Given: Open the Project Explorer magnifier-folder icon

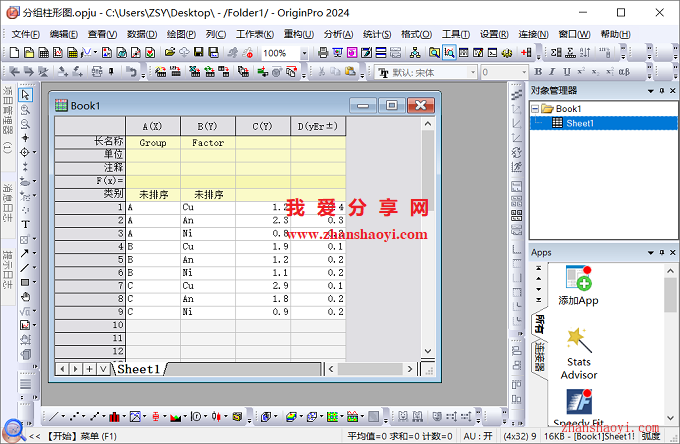Looking at the screenshot, I should coord(434,53).
